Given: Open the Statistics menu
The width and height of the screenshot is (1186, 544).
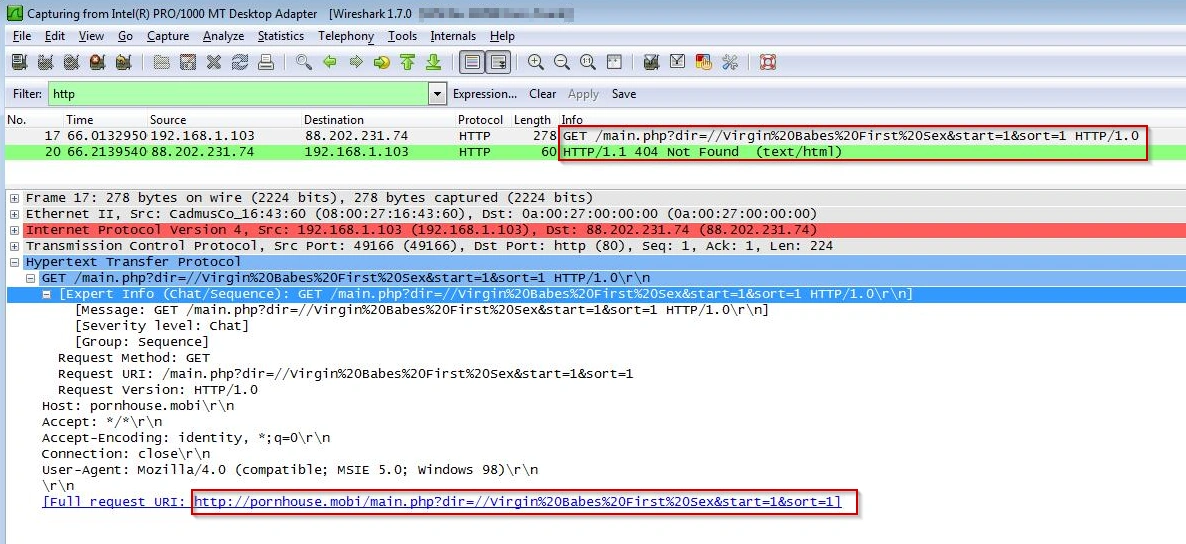Looking at the screenshot, I should pos(281,36).
